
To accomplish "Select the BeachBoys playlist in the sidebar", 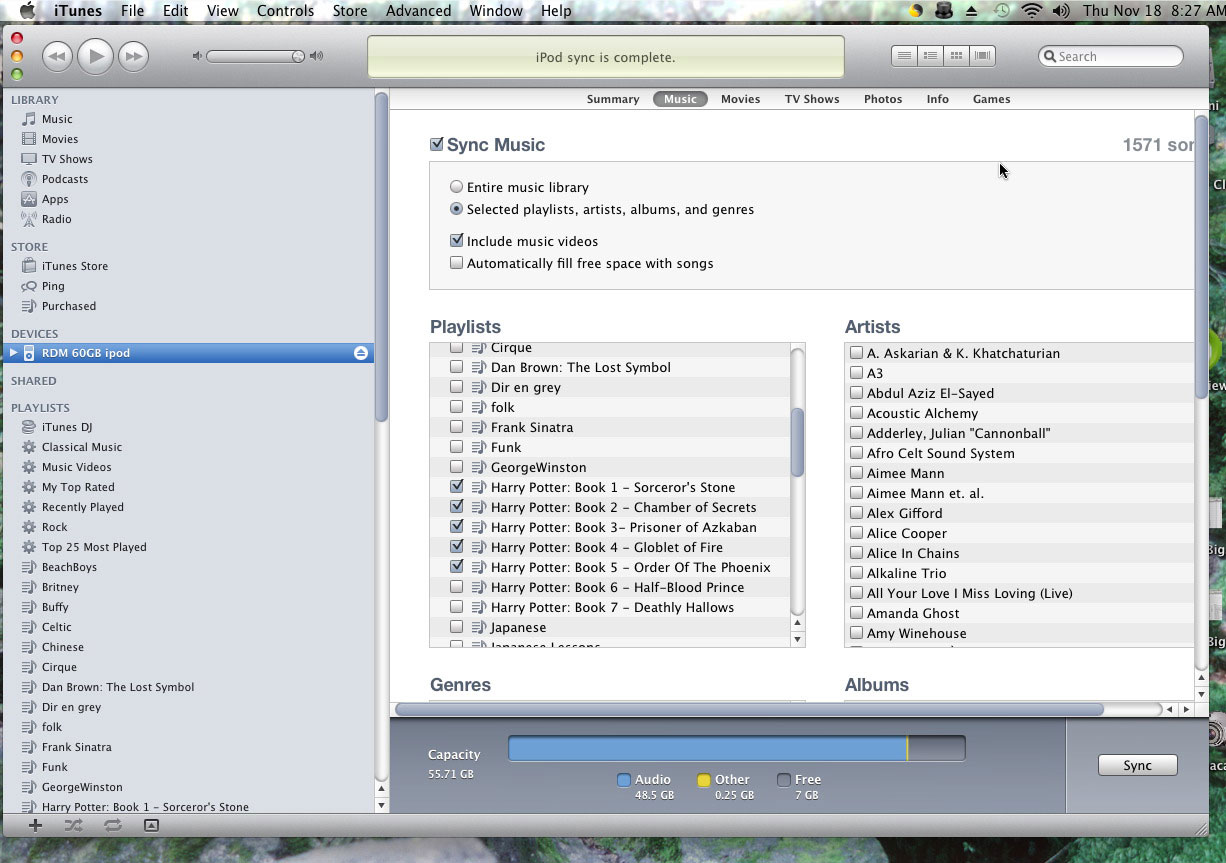I will pyautogui.click(x=69, y=567).
